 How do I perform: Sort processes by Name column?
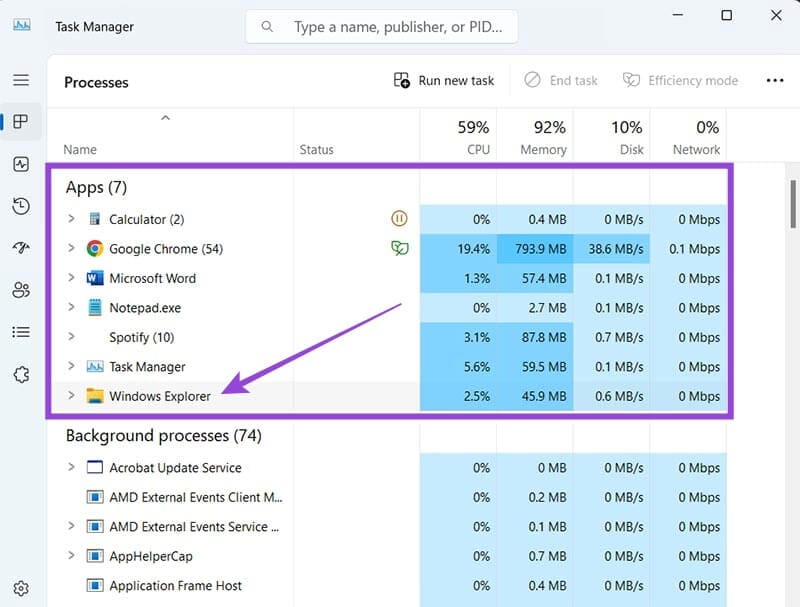[x=170, y=136]
